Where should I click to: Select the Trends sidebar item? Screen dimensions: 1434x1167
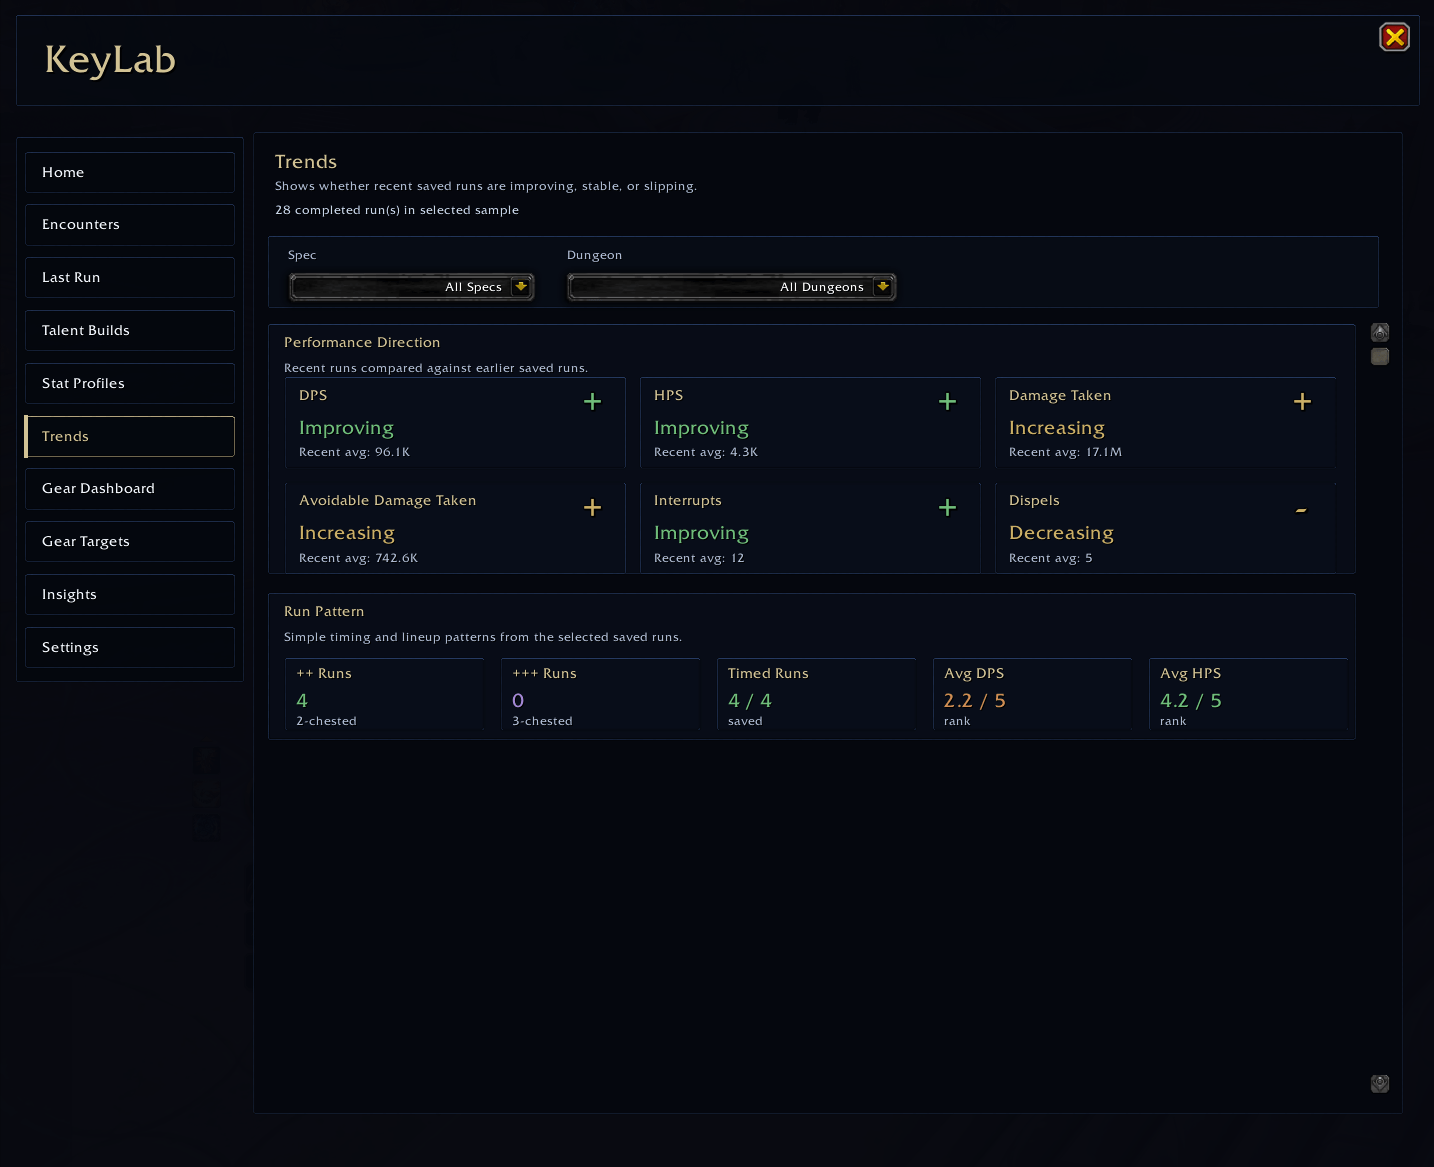(x=130, y=436)
